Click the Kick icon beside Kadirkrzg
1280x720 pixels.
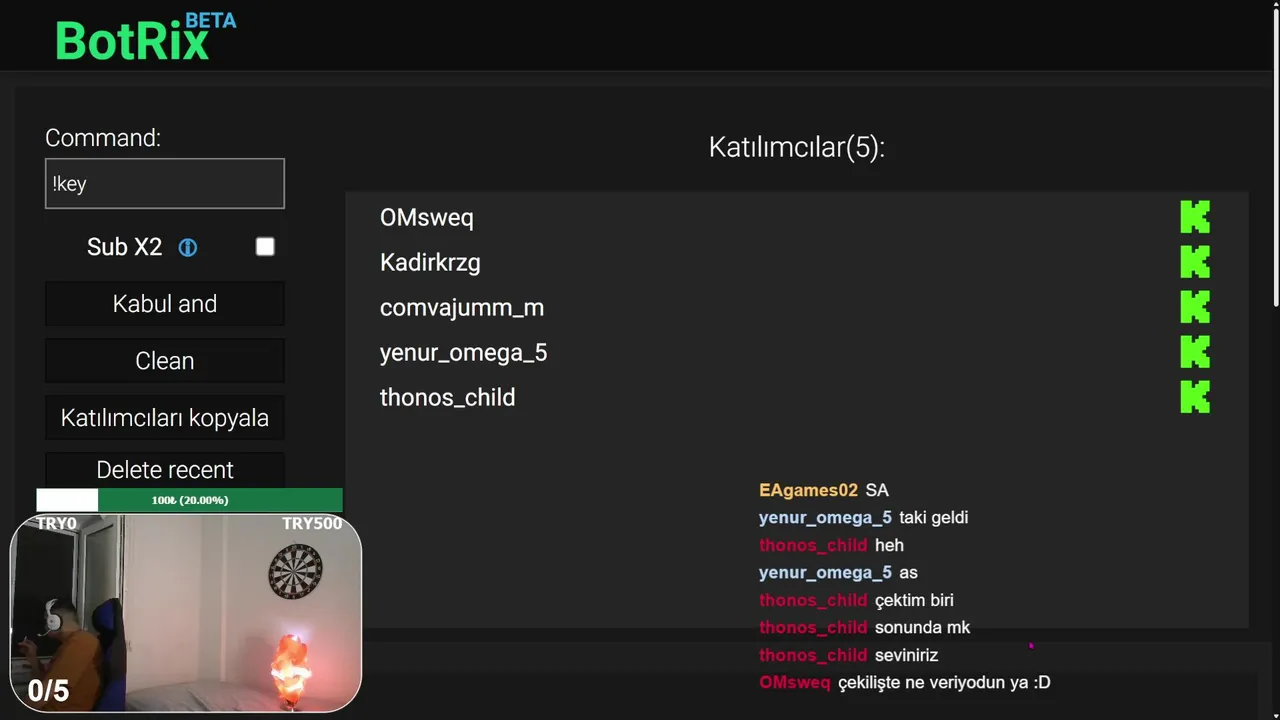pyautogui.click(x=1195, y=262)
